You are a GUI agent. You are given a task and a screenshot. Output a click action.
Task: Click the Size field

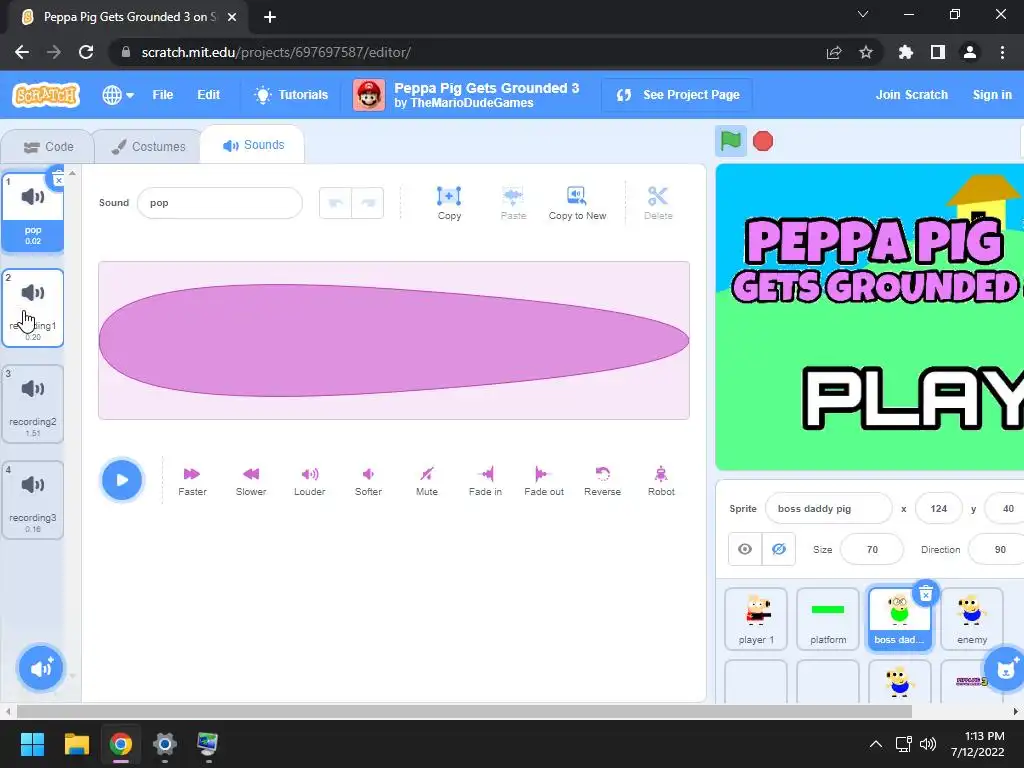pos(872,549)
